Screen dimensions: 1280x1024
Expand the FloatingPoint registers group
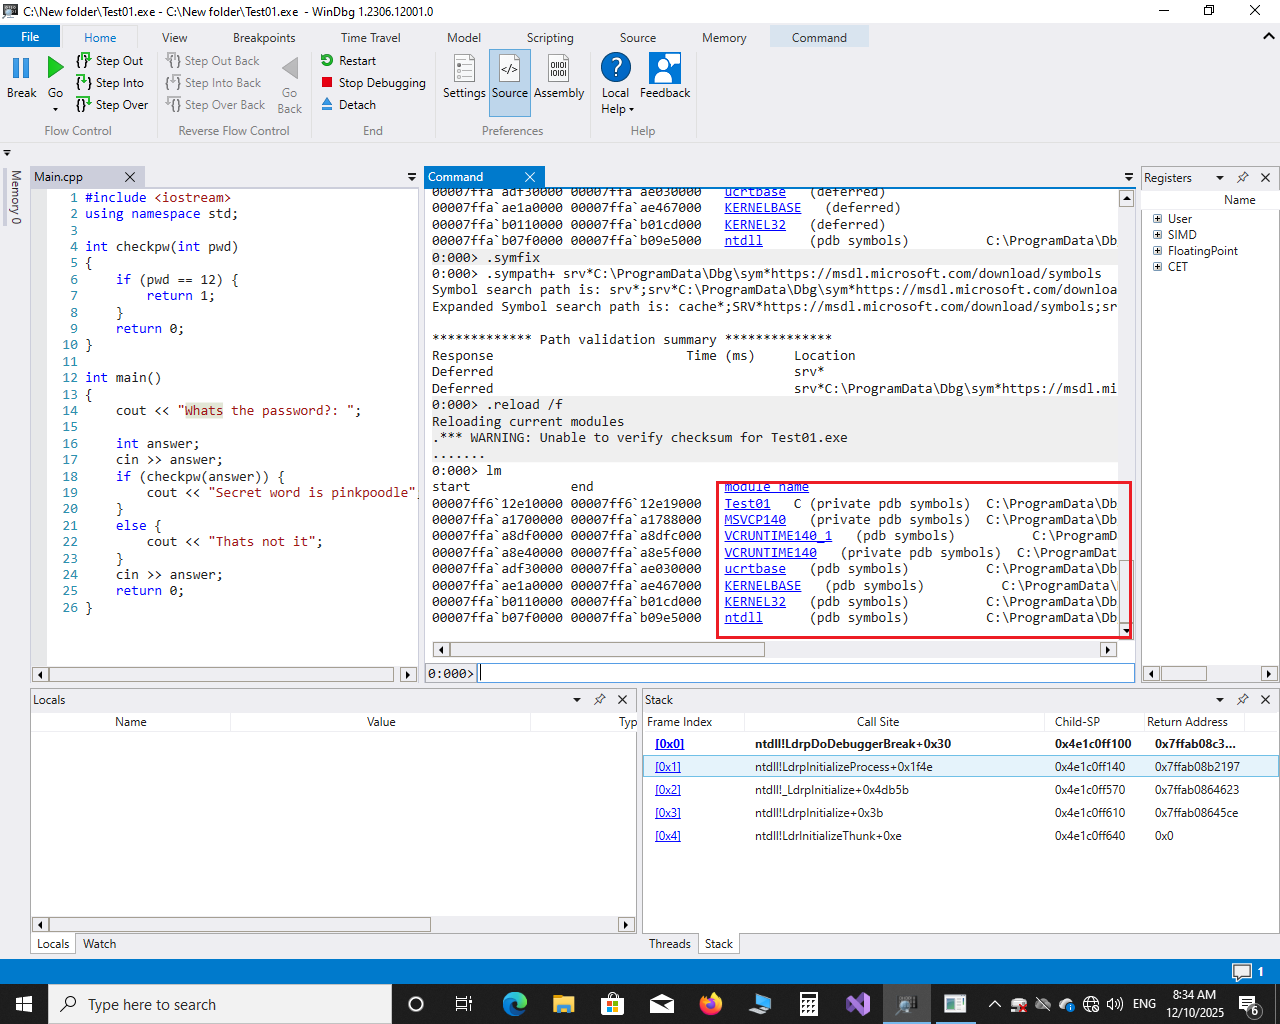click(1157, 251)
